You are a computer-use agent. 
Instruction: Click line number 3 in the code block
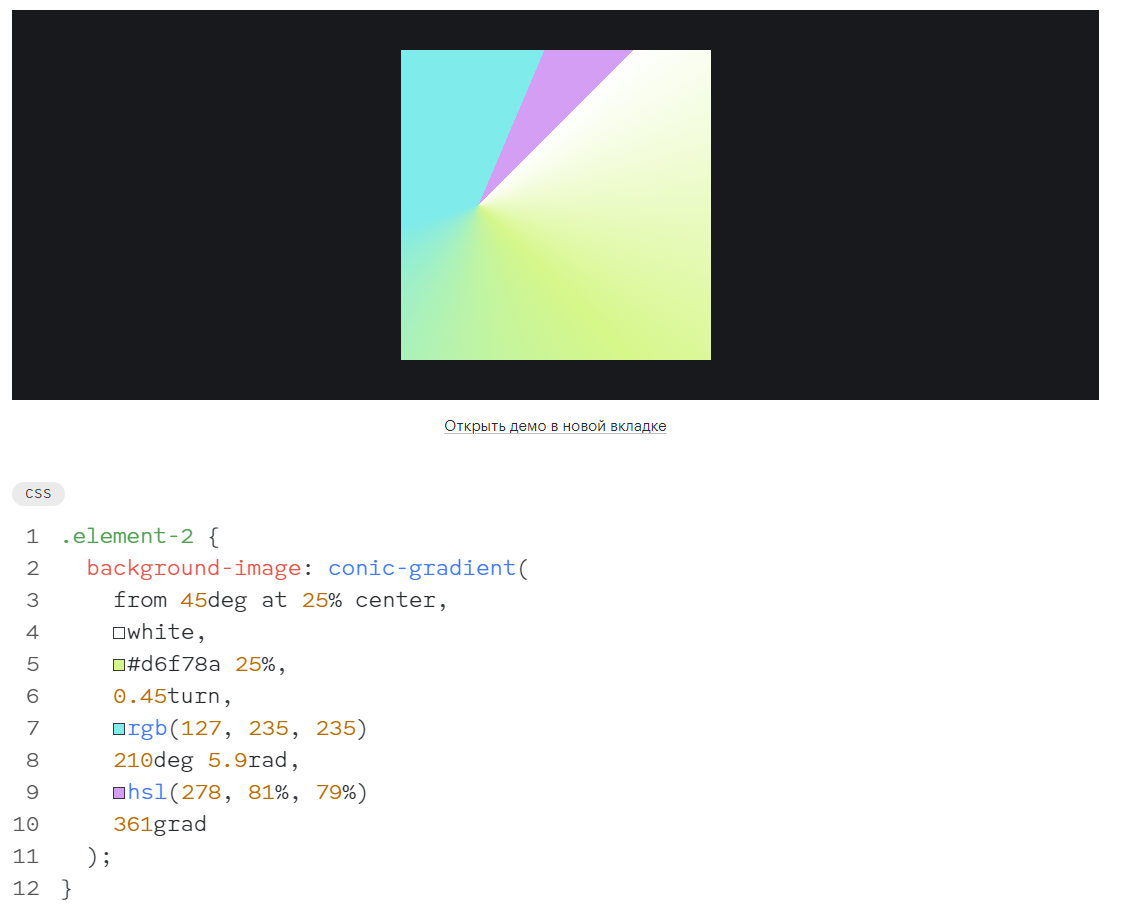(x=32, y=600)
